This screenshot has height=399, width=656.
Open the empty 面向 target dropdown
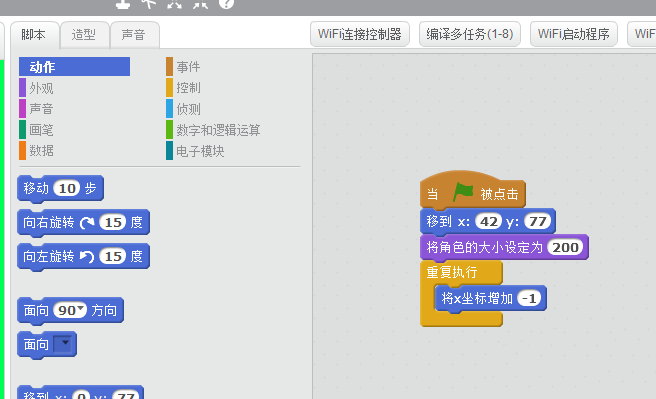[64, 344]
